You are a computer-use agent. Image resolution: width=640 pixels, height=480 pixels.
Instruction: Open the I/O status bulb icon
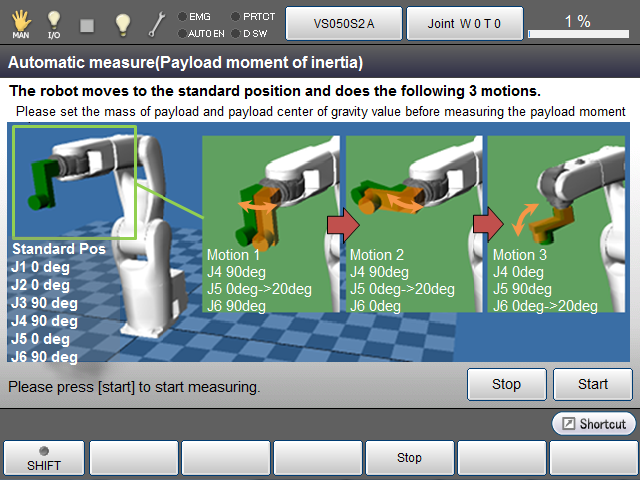point(54,22)
